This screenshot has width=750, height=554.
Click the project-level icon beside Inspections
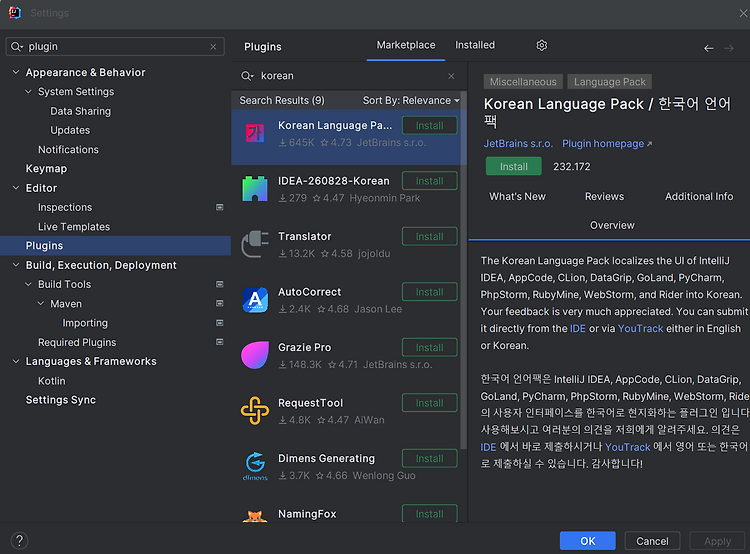click(220, 207)
